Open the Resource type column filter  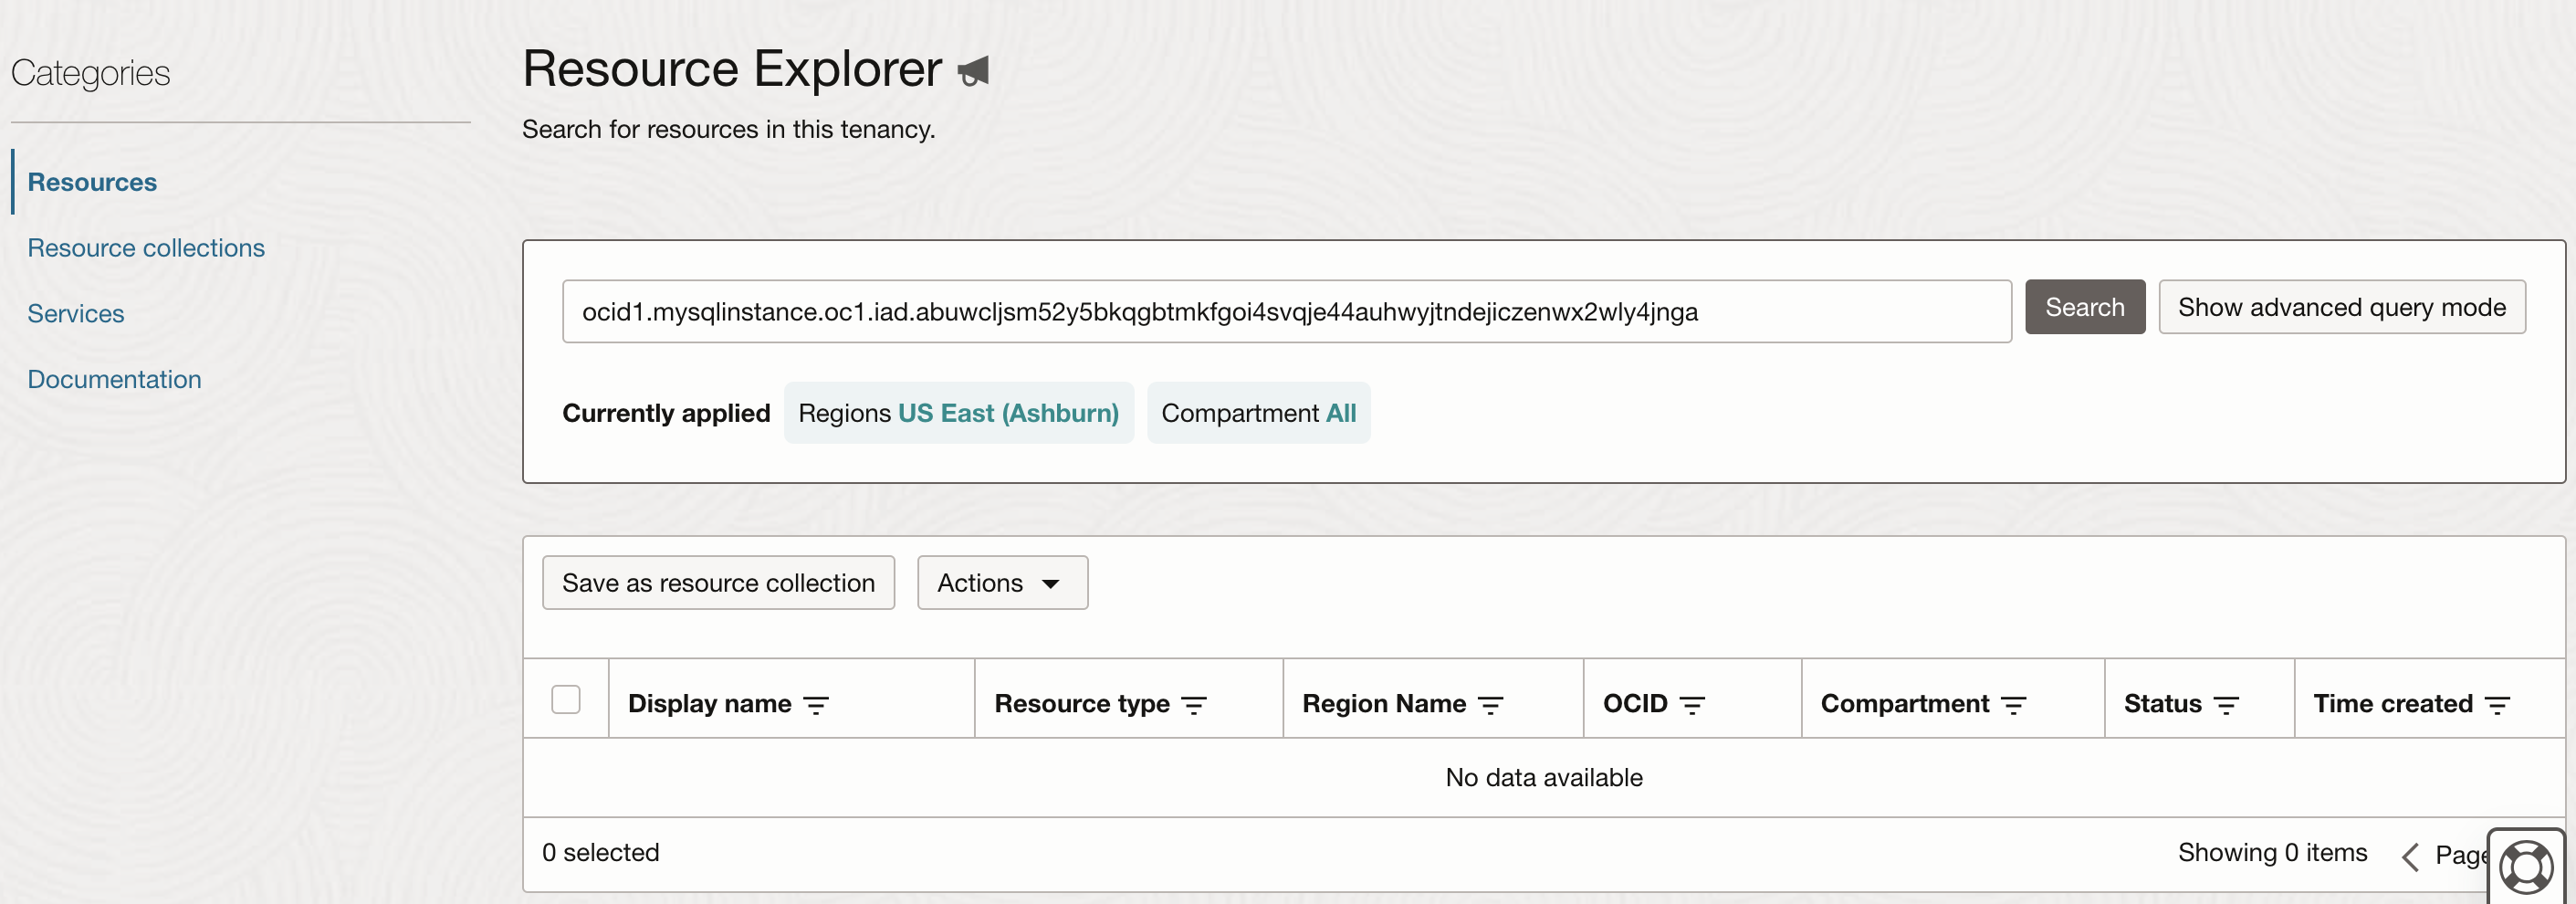pos(1196,703)
